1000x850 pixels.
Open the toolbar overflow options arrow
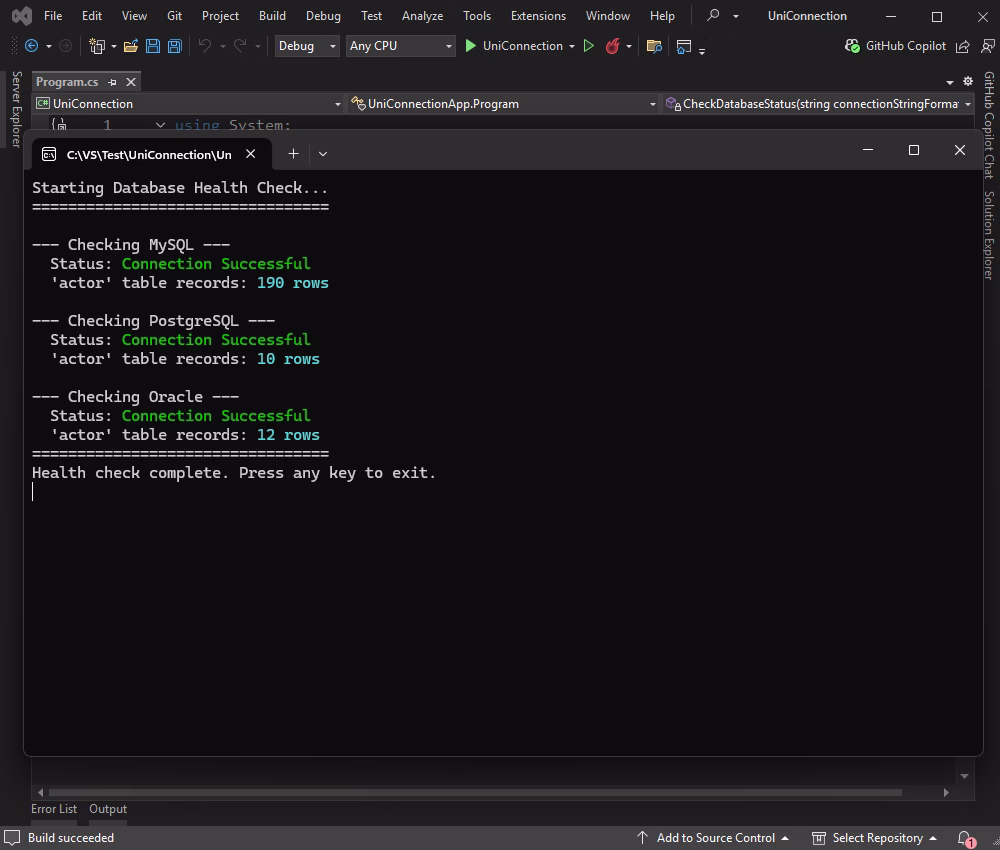pos(702,51)
